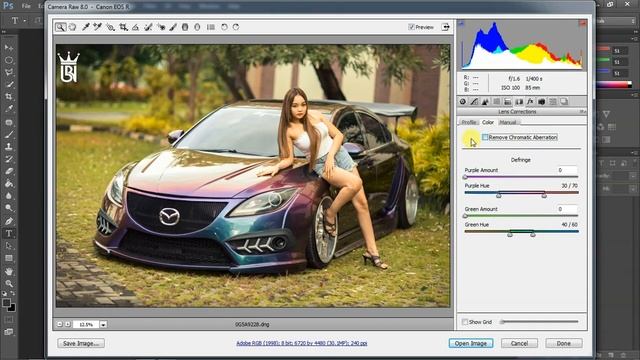Screen dimensions: 640x360
Task: Click the Save Image button
Action: coord(81,343)
